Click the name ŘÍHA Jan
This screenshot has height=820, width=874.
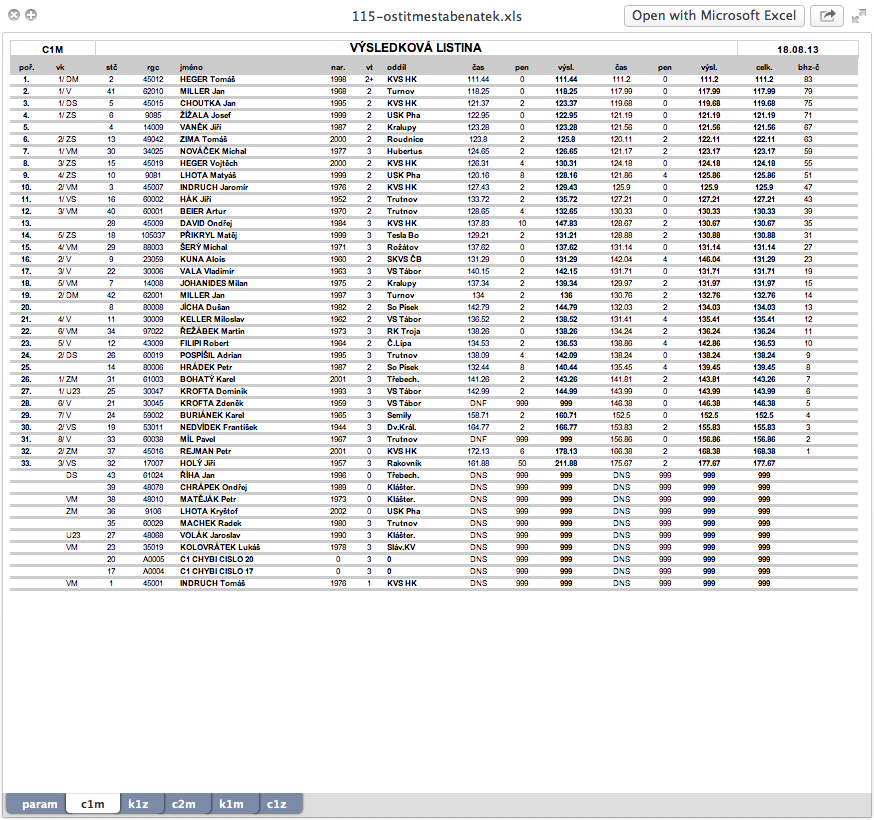(x=197, y=475)
